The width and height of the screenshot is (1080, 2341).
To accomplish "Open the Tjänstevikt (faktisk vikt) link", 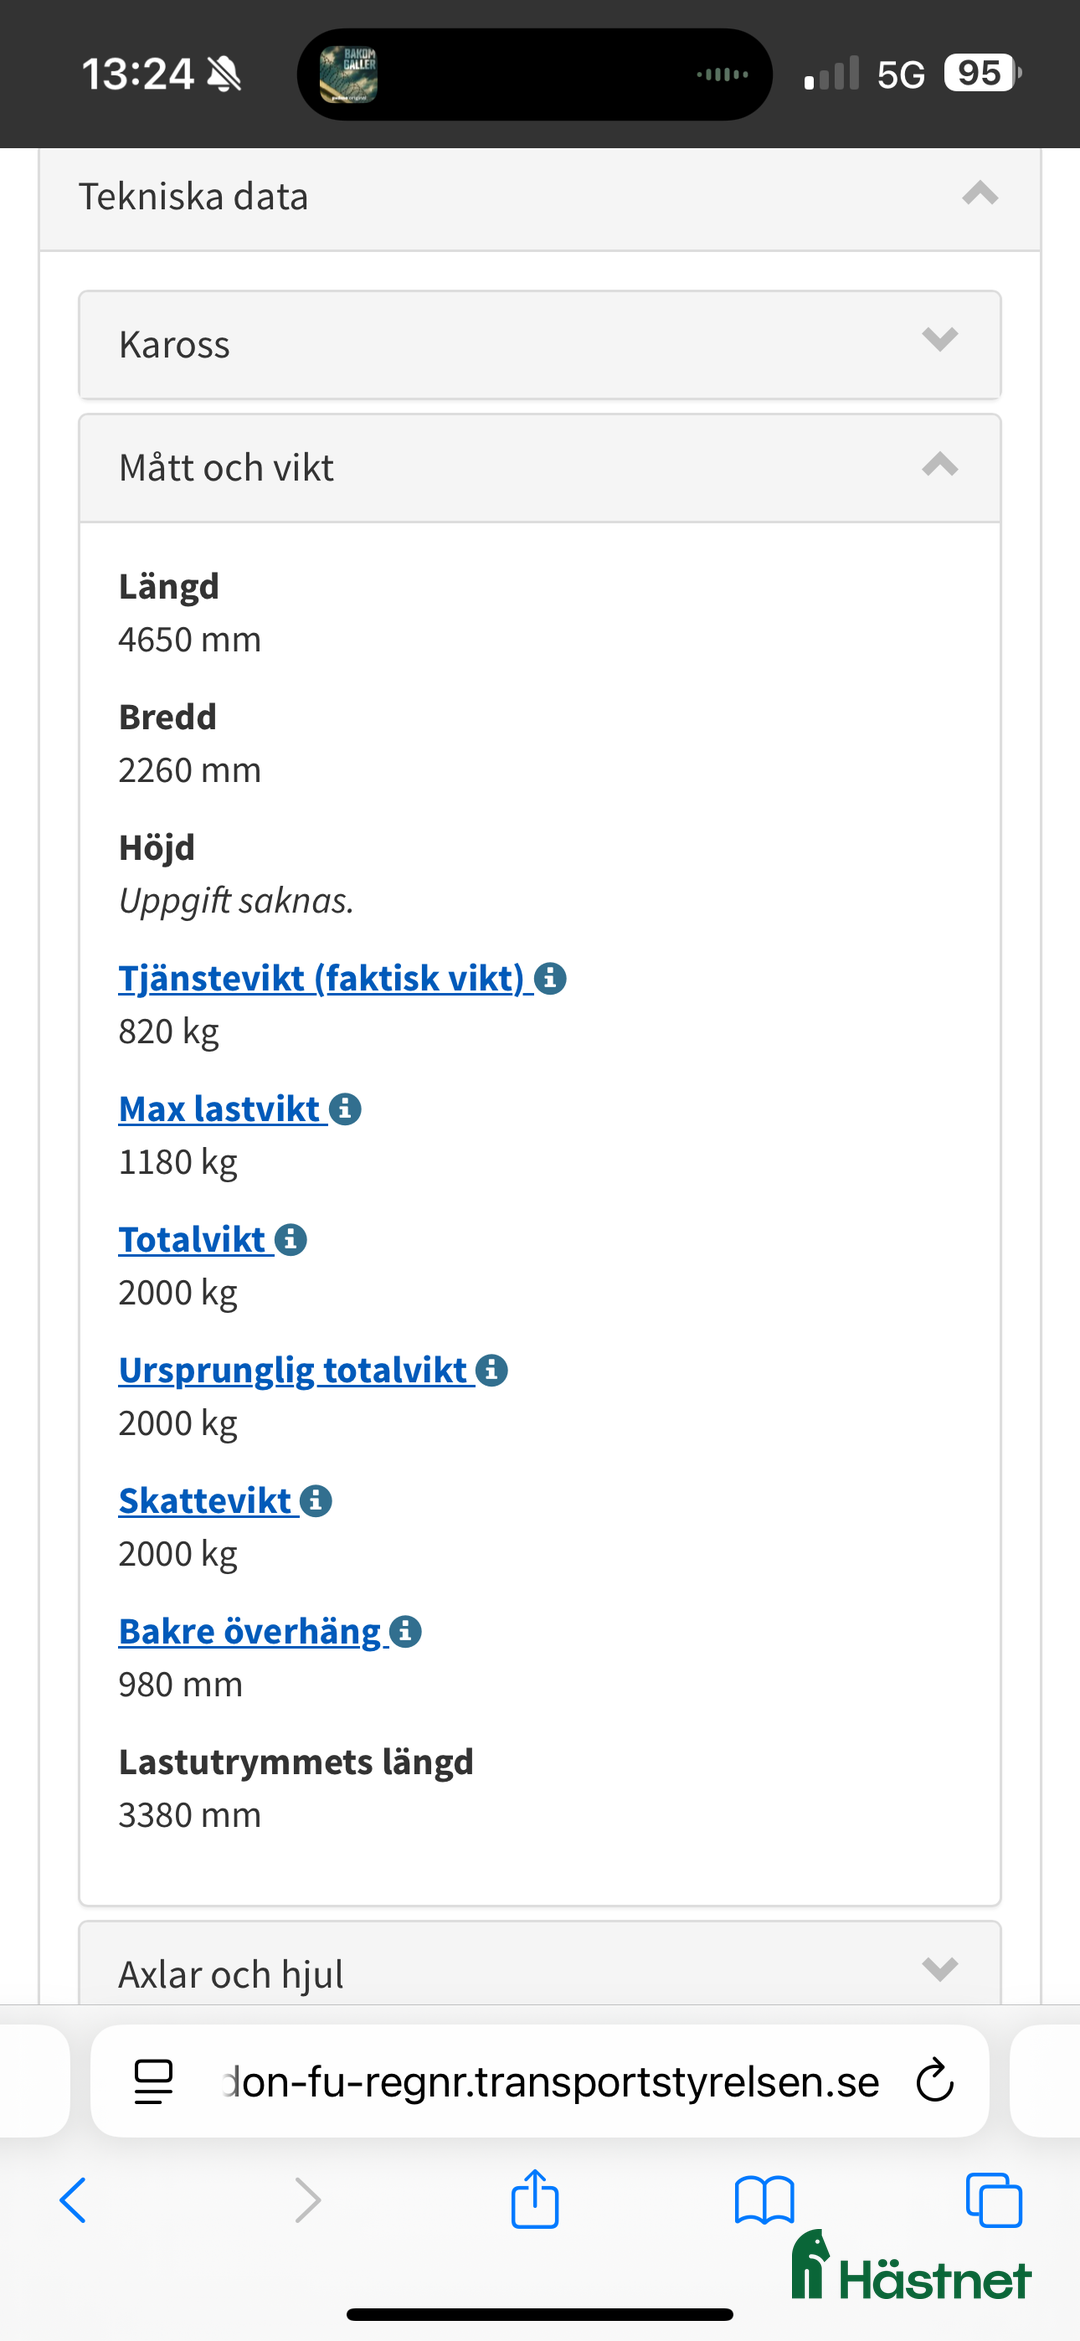I will coord(321,978).
